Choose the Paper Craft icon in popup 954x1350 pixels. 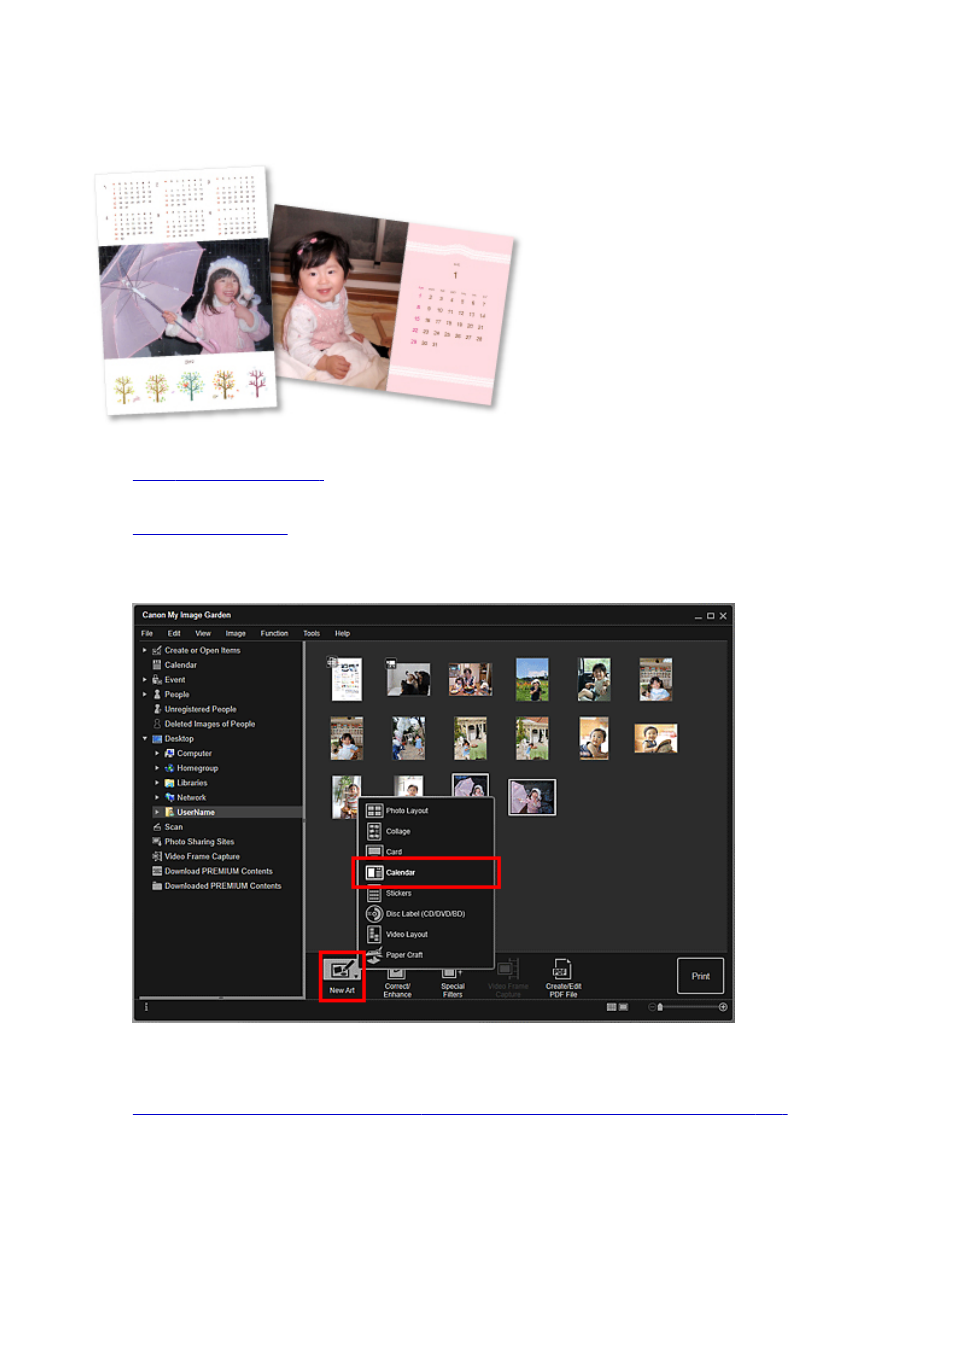[374, 955]
